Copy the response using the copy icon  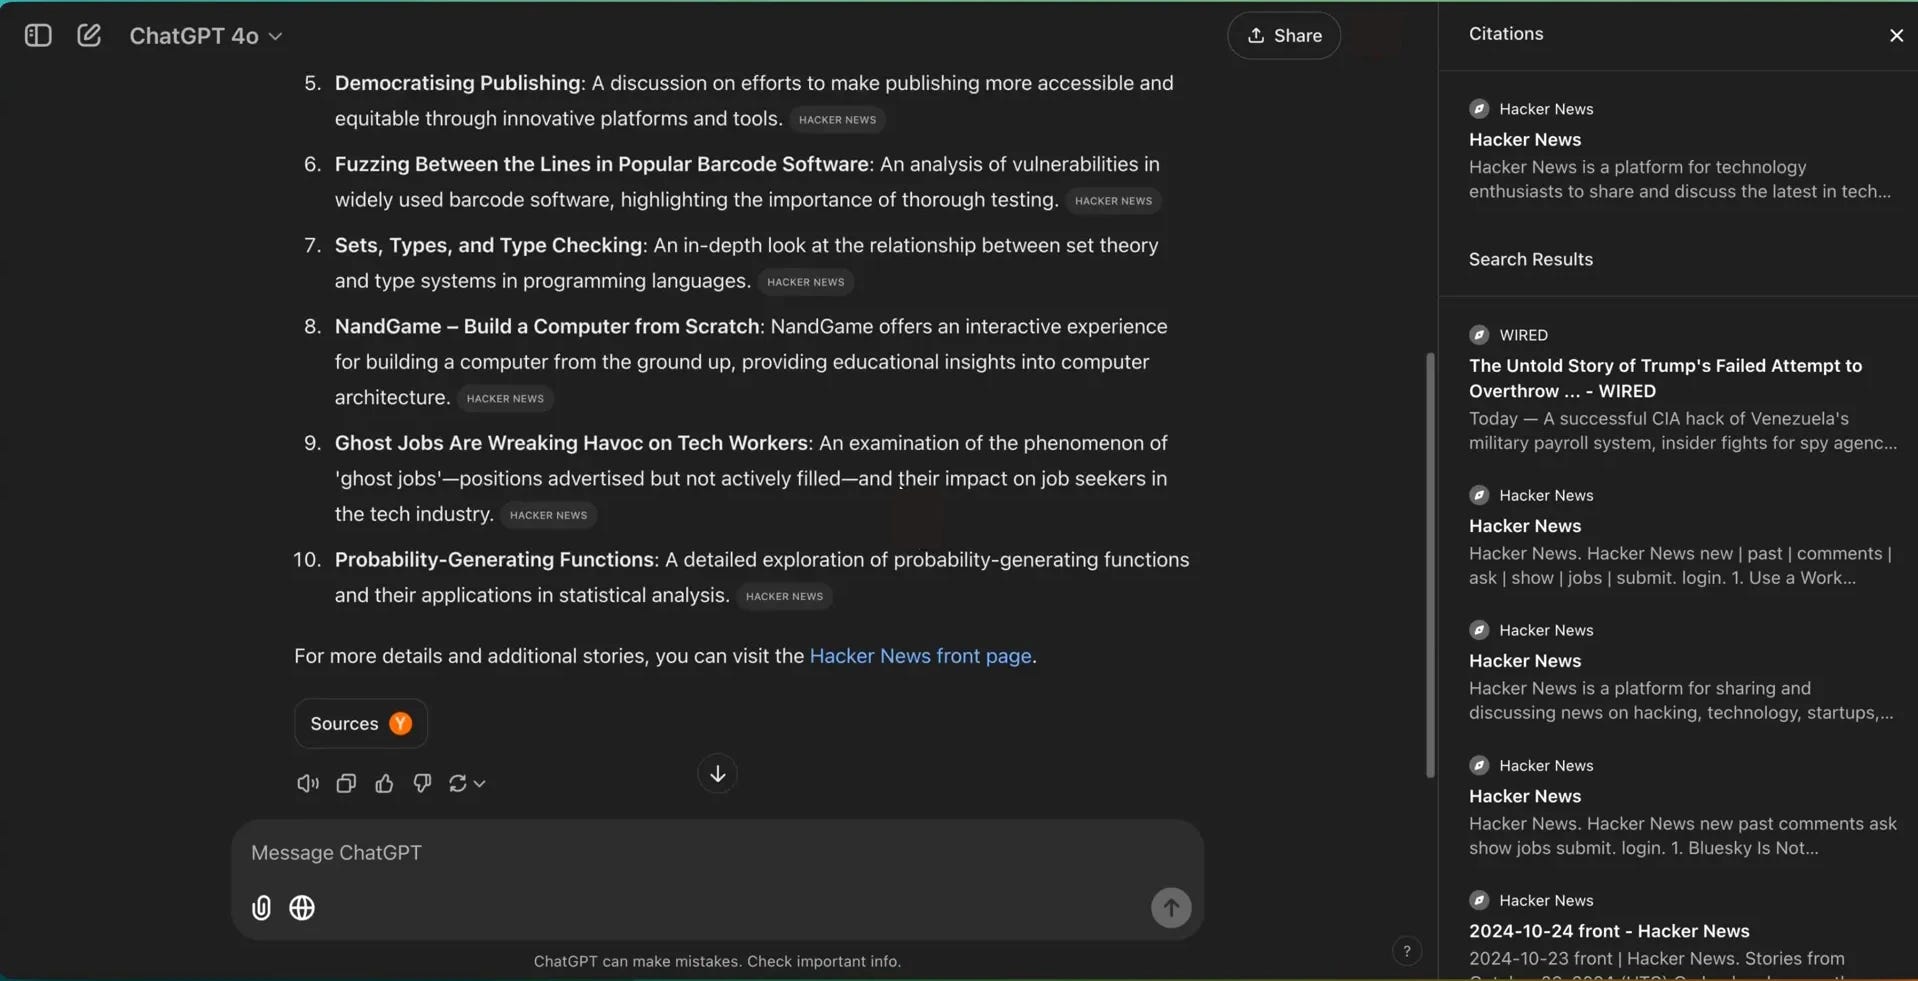pyautogui.click(x=345, y=783)
